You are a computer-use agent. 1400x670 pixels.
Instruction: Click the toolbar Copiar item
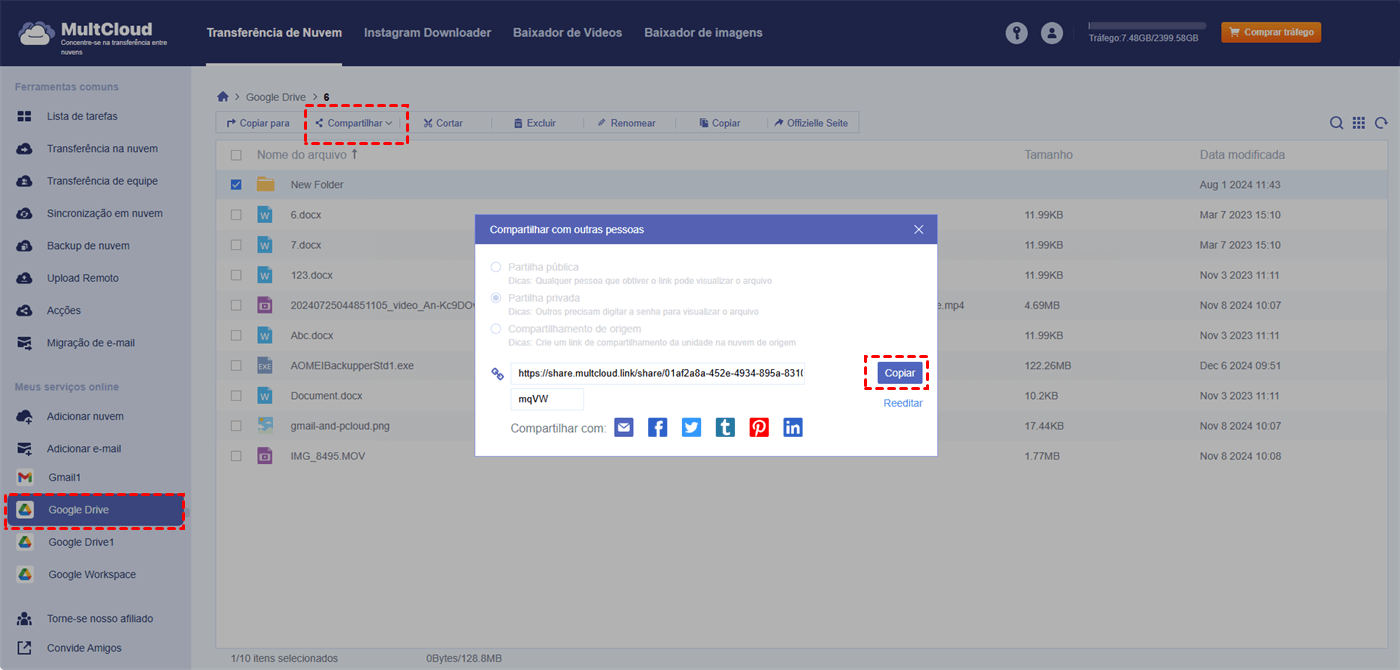pos(720,123)
